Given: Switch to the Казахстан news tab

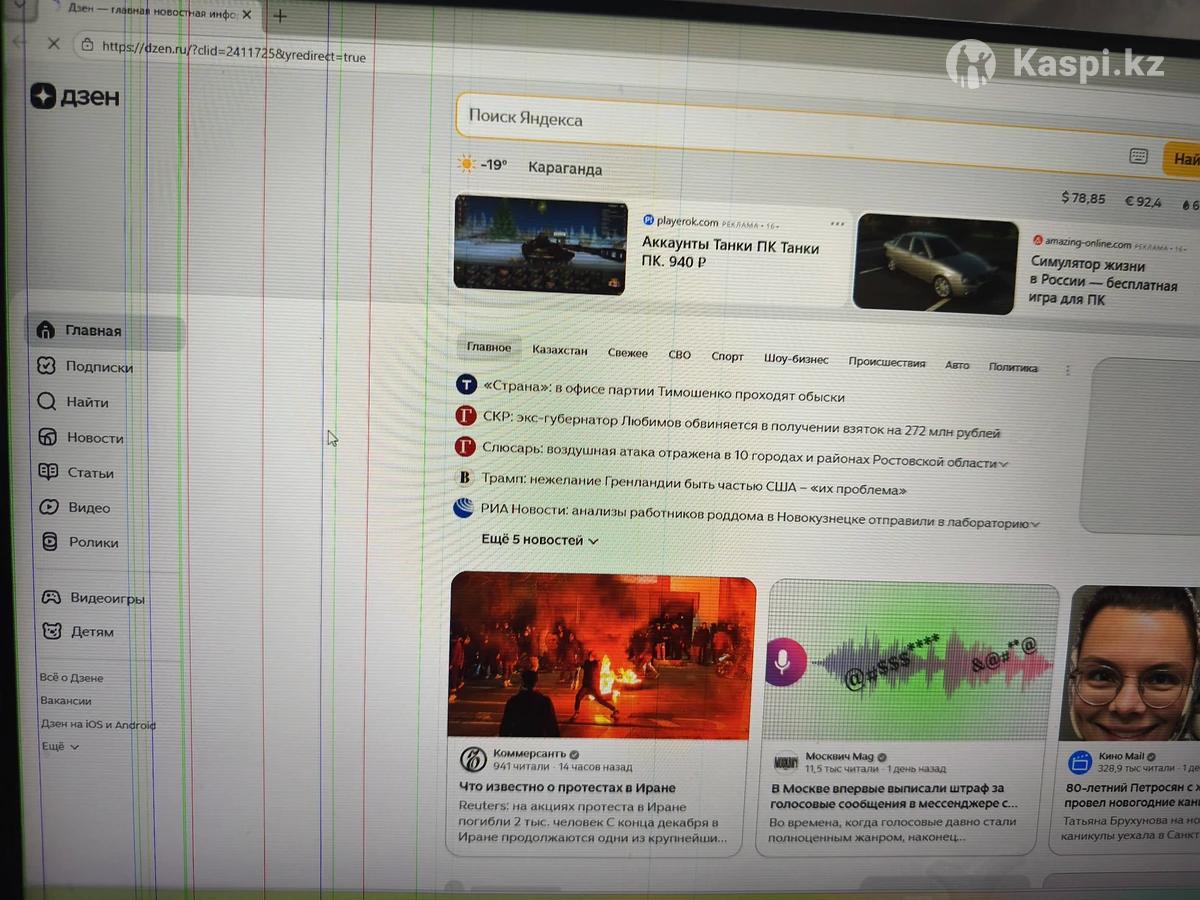Looking at the screenshot, I should click(x=559, y=351).
